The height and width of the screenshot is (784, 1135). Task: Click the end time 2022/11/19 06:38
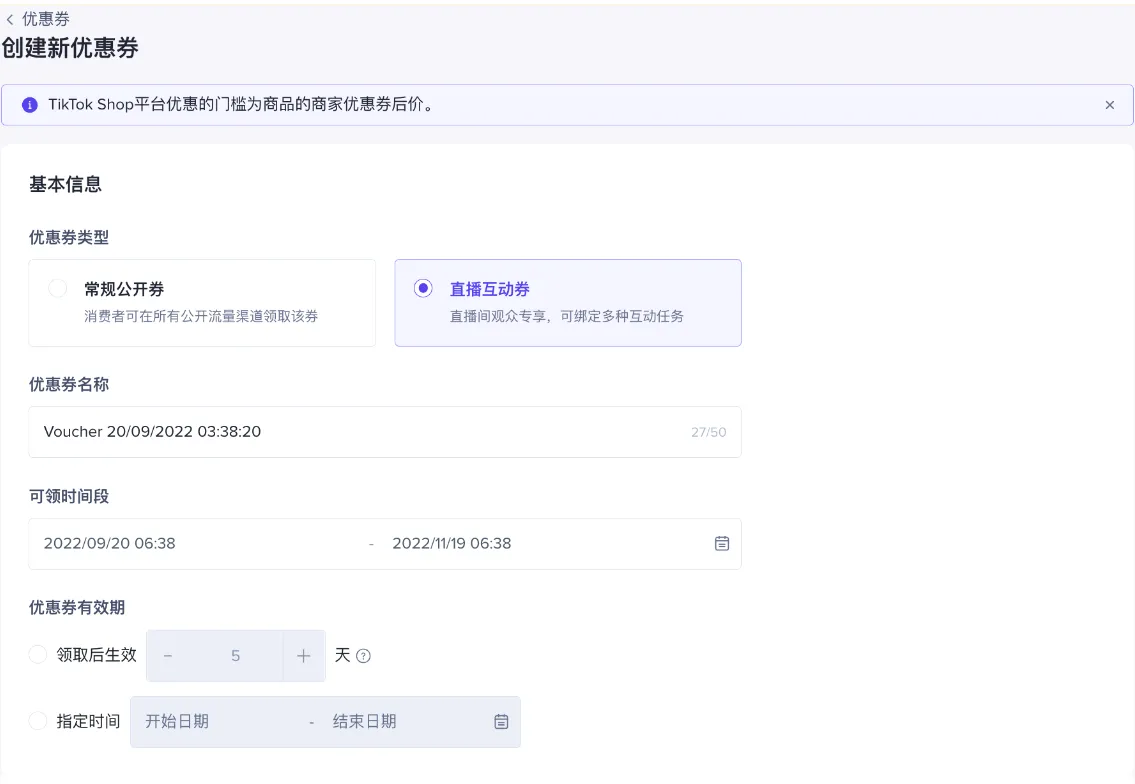pos(452,544)
